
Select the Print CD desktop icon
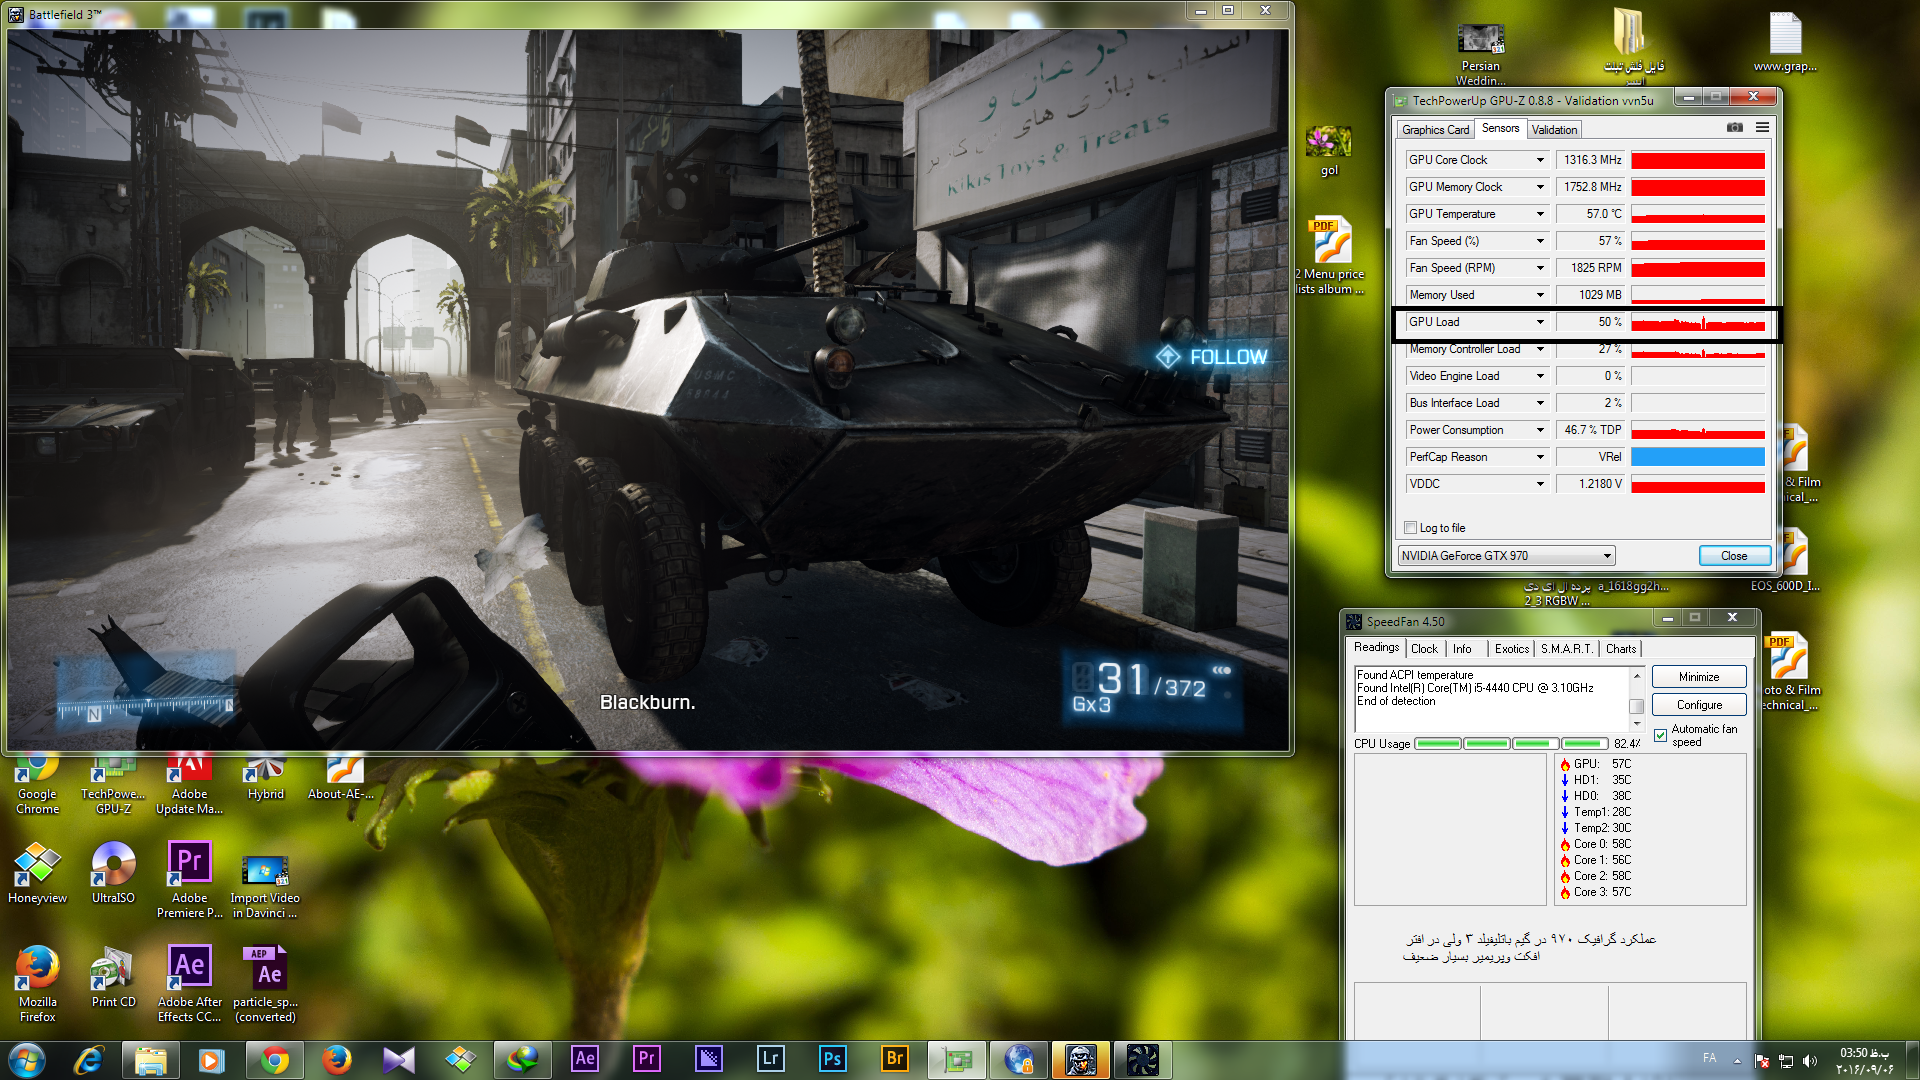point(113,977)
